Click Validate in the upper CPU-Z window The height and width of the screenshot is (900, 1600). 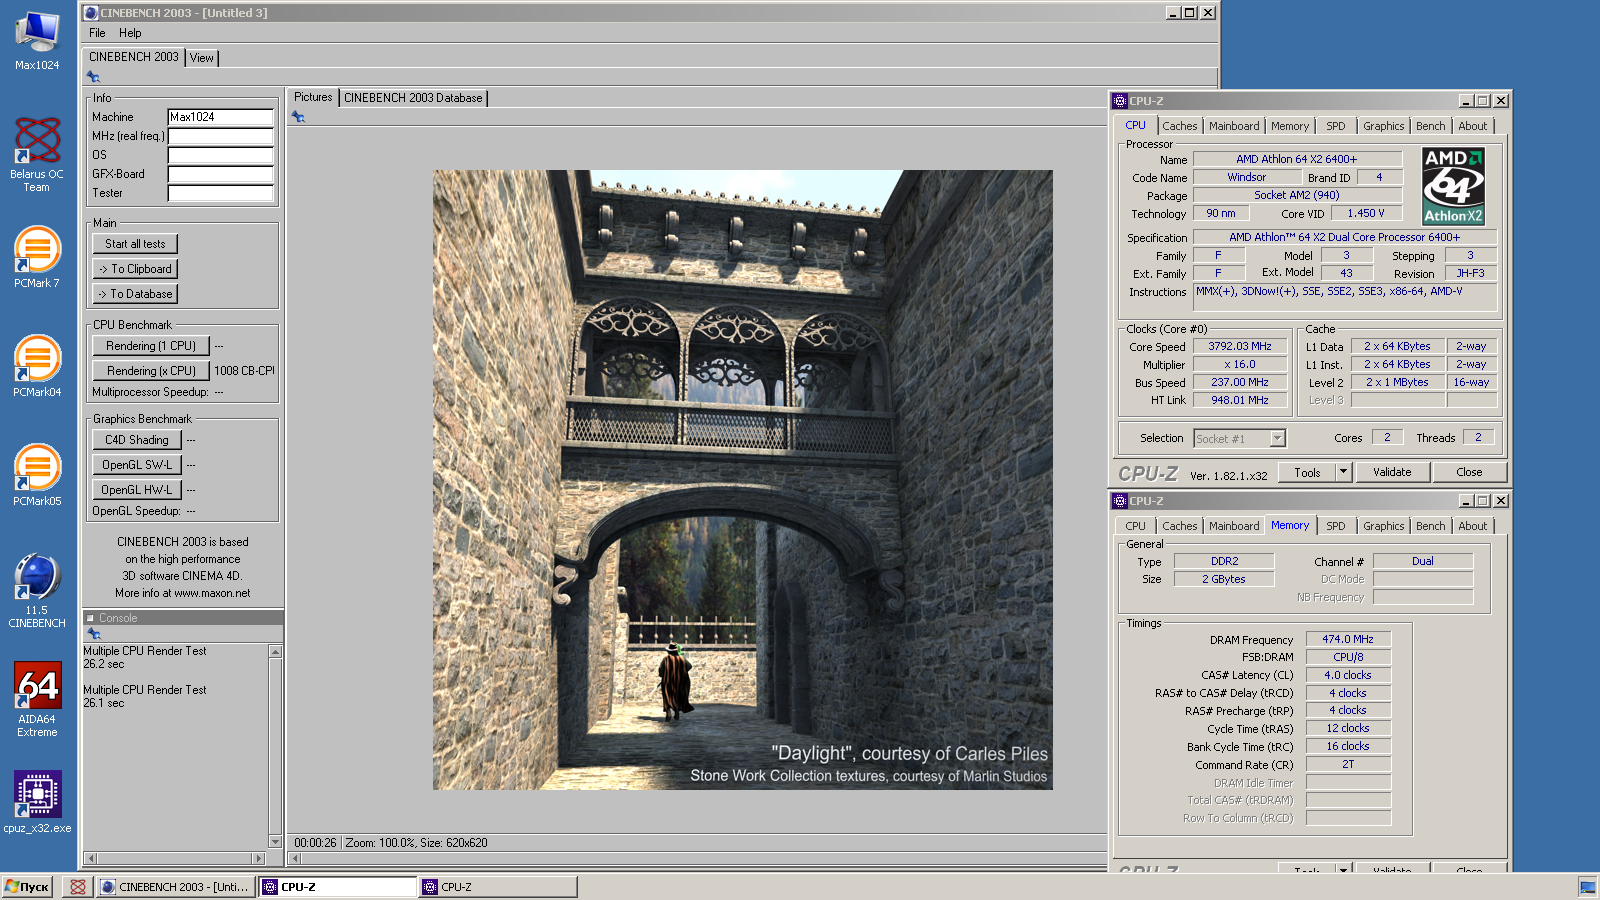1392,472
